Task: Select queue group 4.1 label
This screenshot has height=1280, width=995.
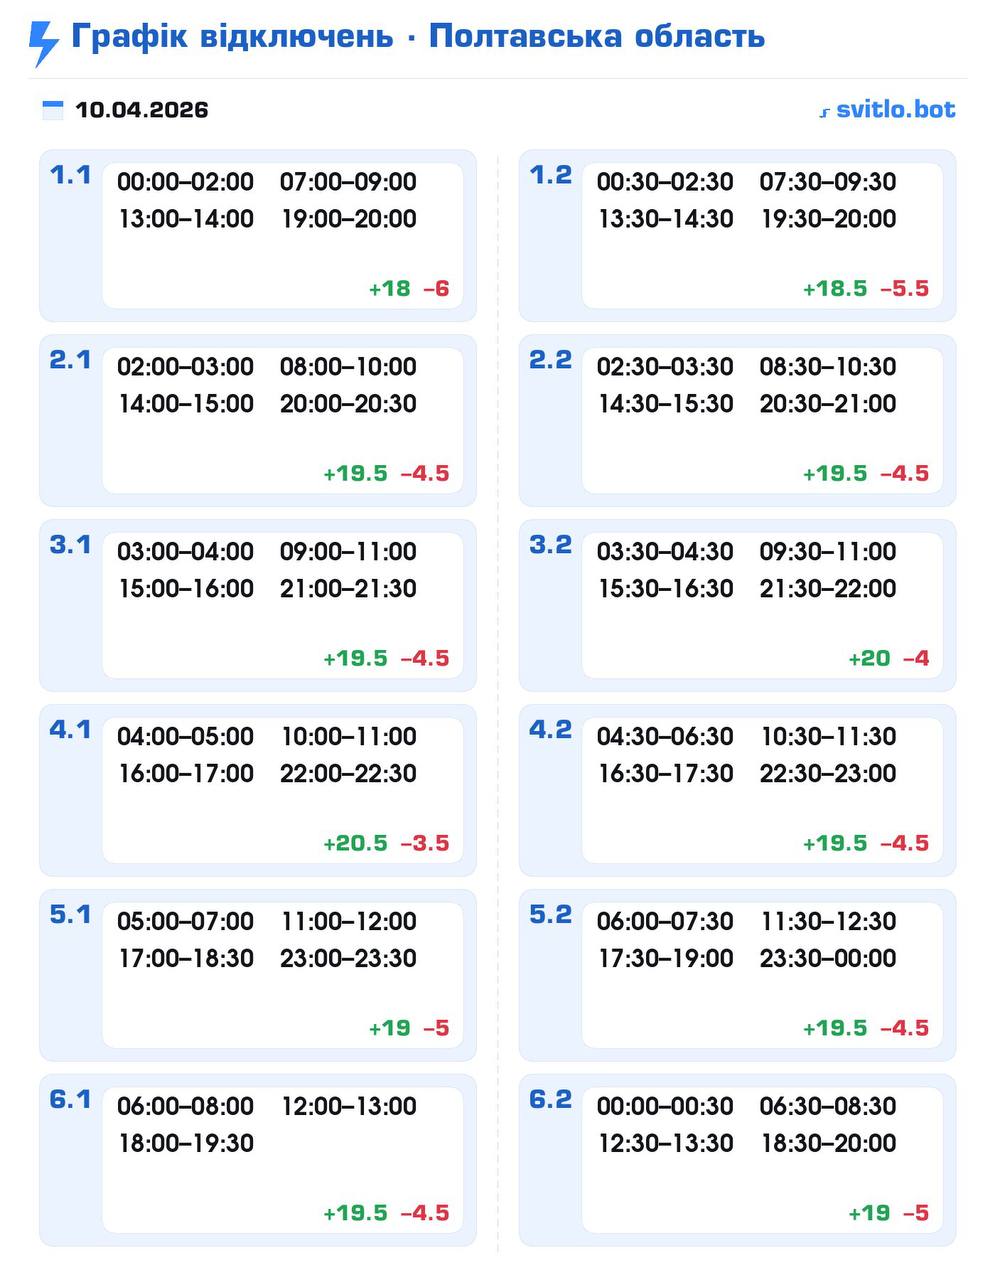Action: click(70, 730)
